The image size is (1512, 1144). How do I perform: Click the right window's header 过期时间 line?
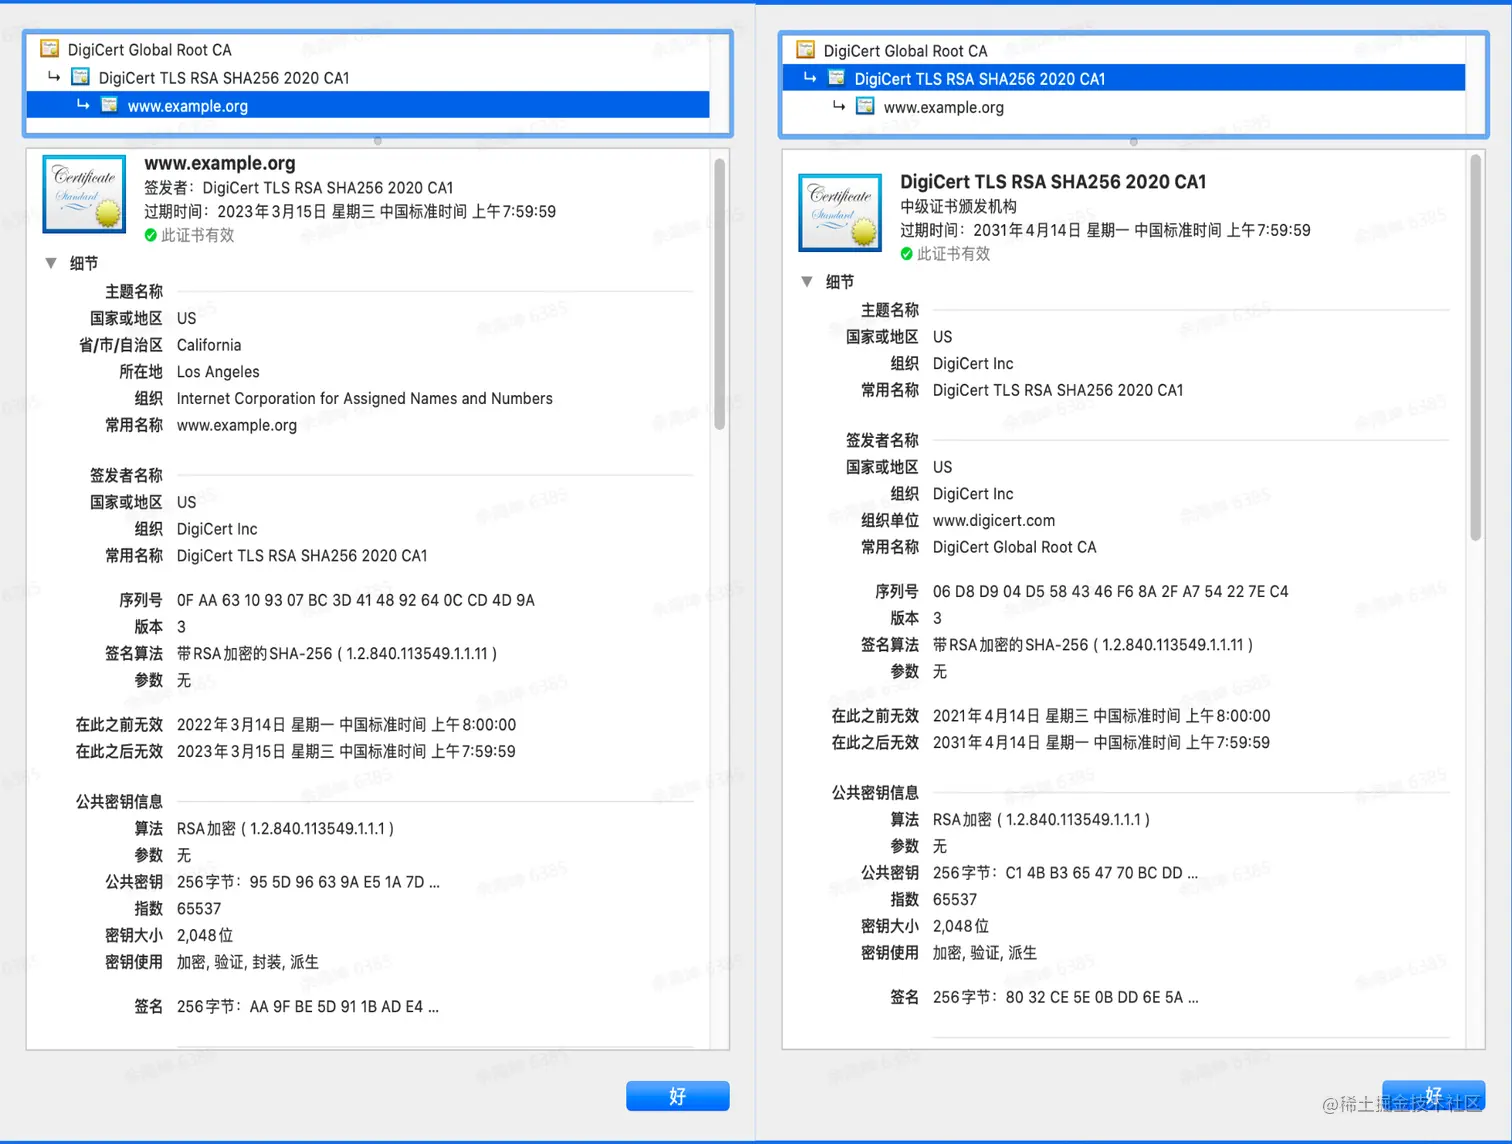click(x=1105, y=230)
